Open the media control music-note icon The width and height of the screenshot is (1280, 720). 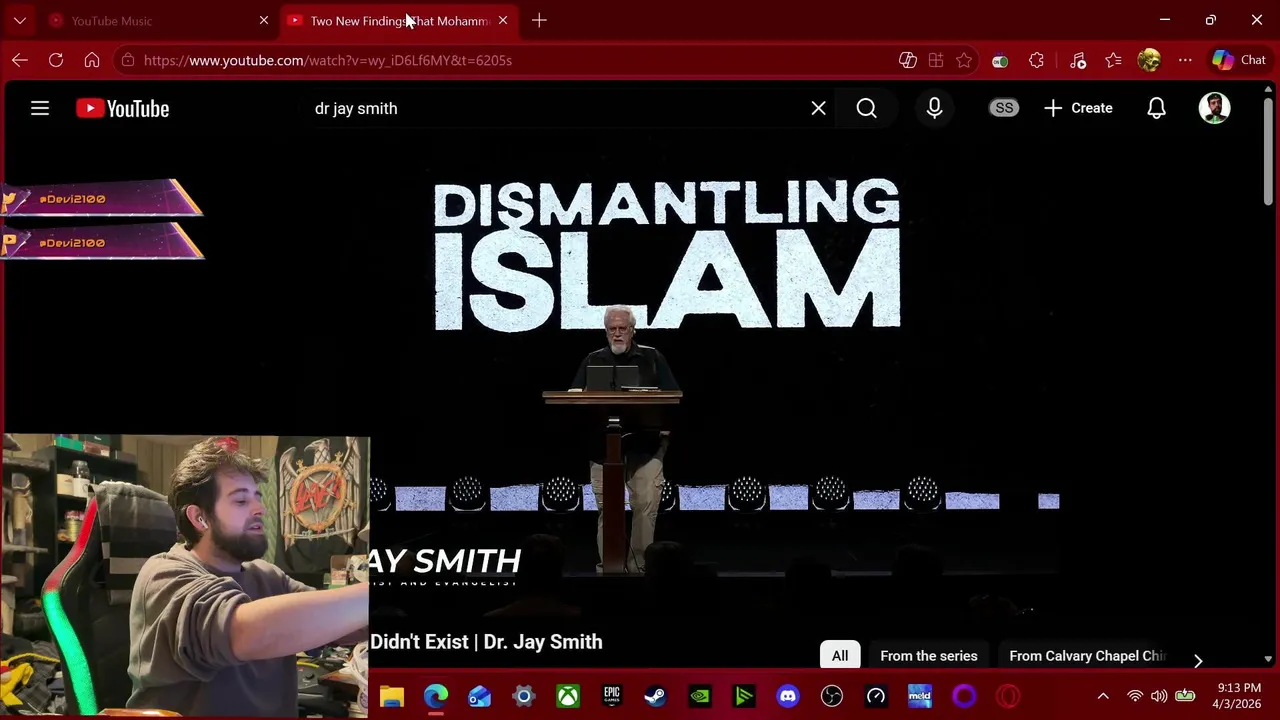pyautogui.click(x=1077, y=60)
